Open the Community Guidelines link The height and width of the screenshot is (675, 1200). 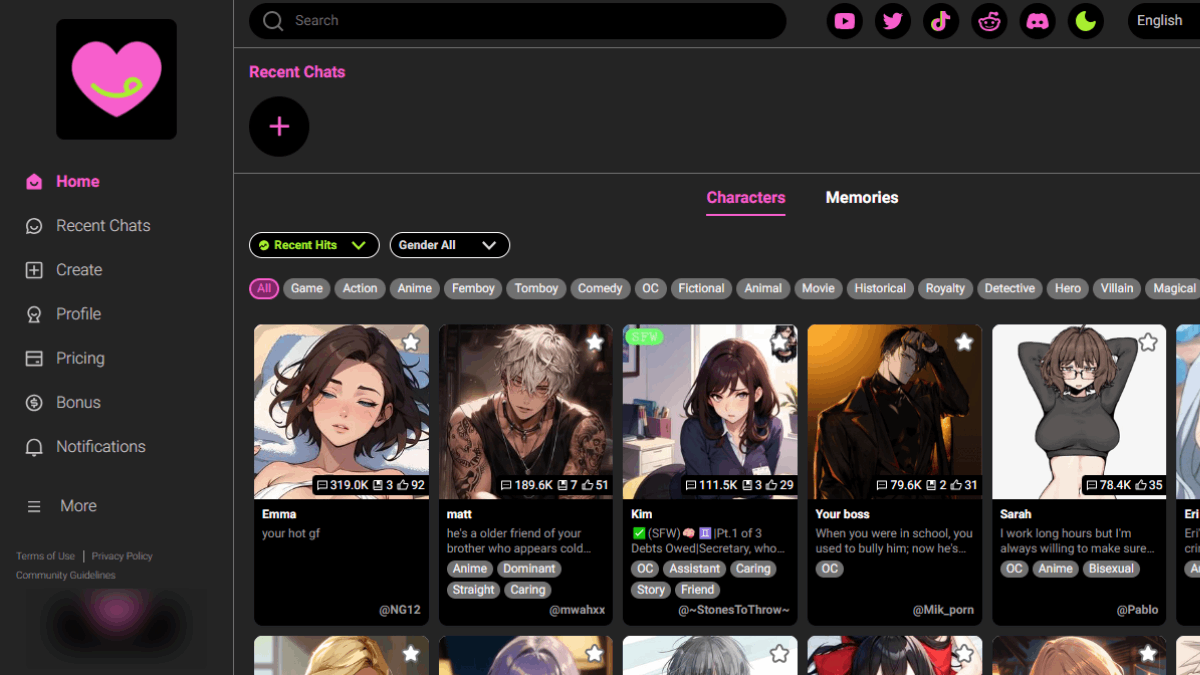click(65, 575)
